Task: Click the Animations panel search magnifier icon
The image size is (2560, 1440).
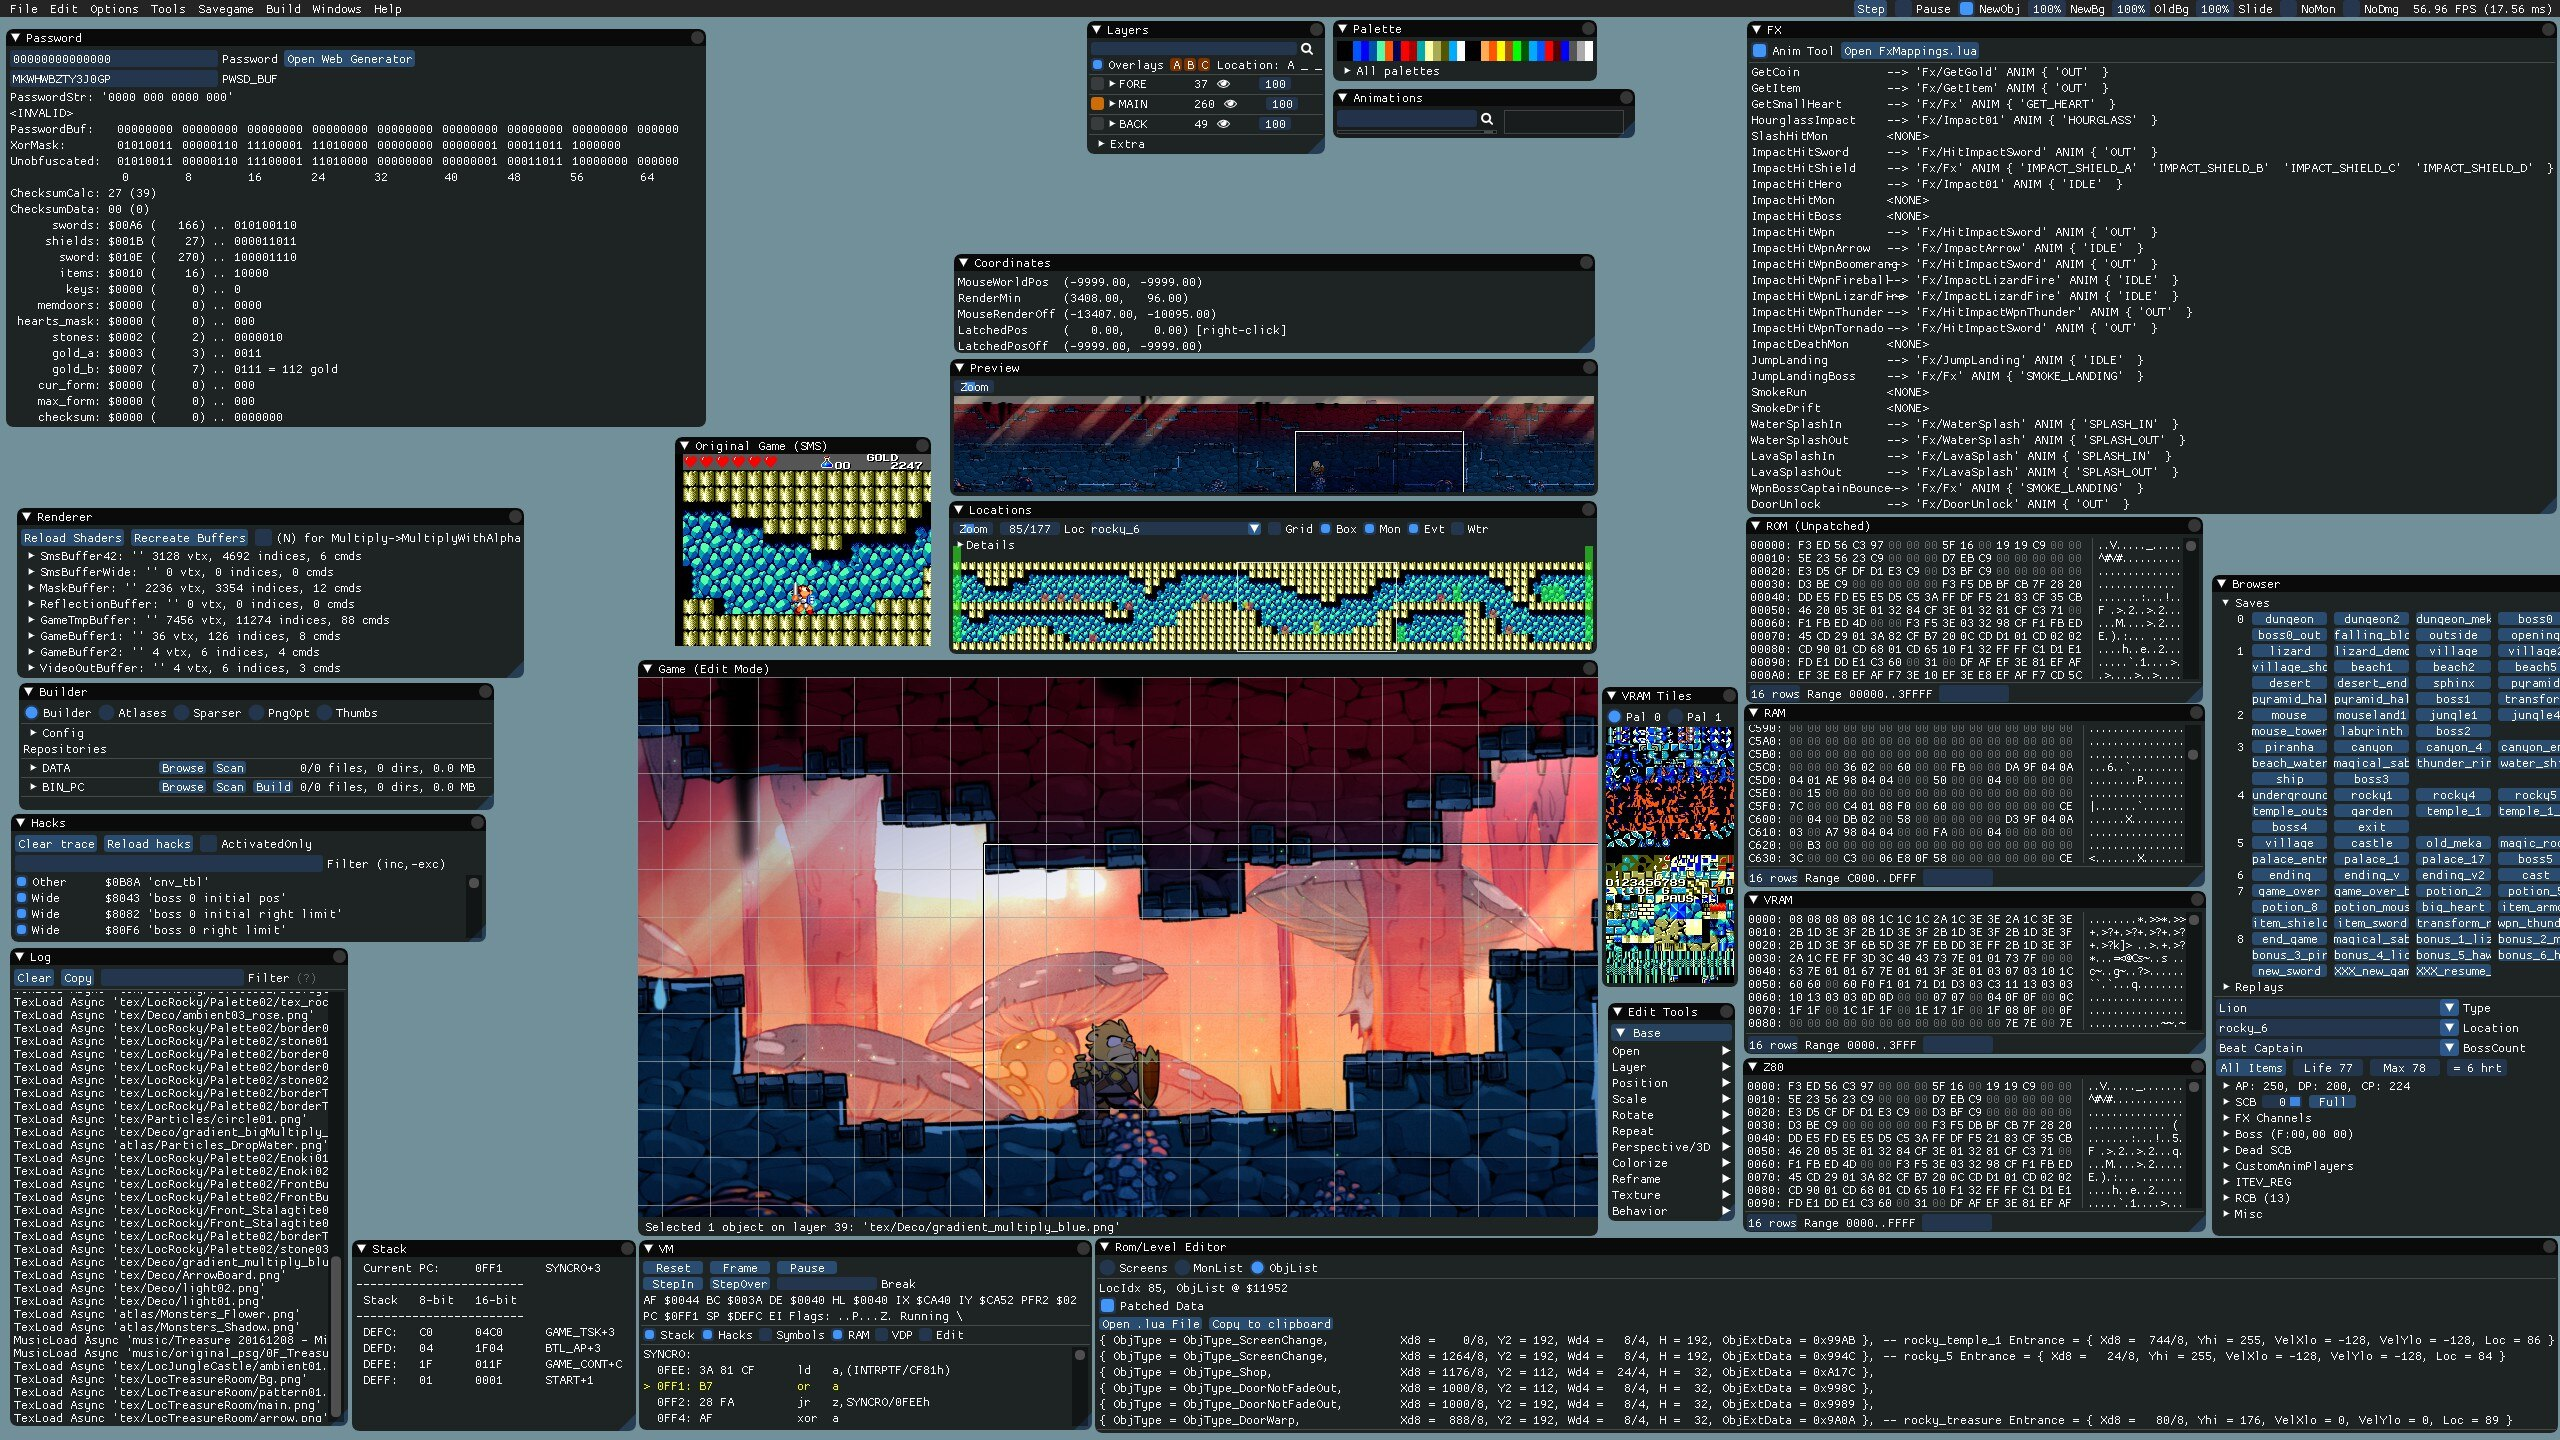Action: (x=1487, y=119)
